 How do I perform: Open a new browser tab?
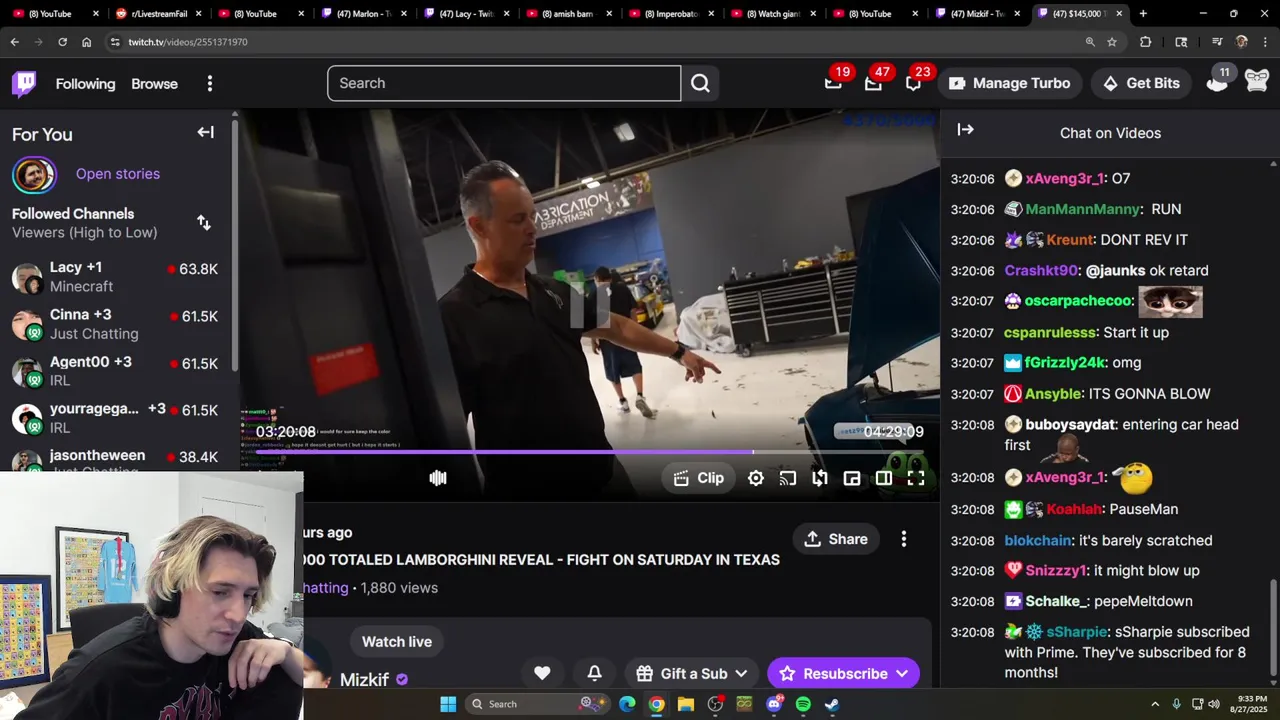pos(1143,14)
